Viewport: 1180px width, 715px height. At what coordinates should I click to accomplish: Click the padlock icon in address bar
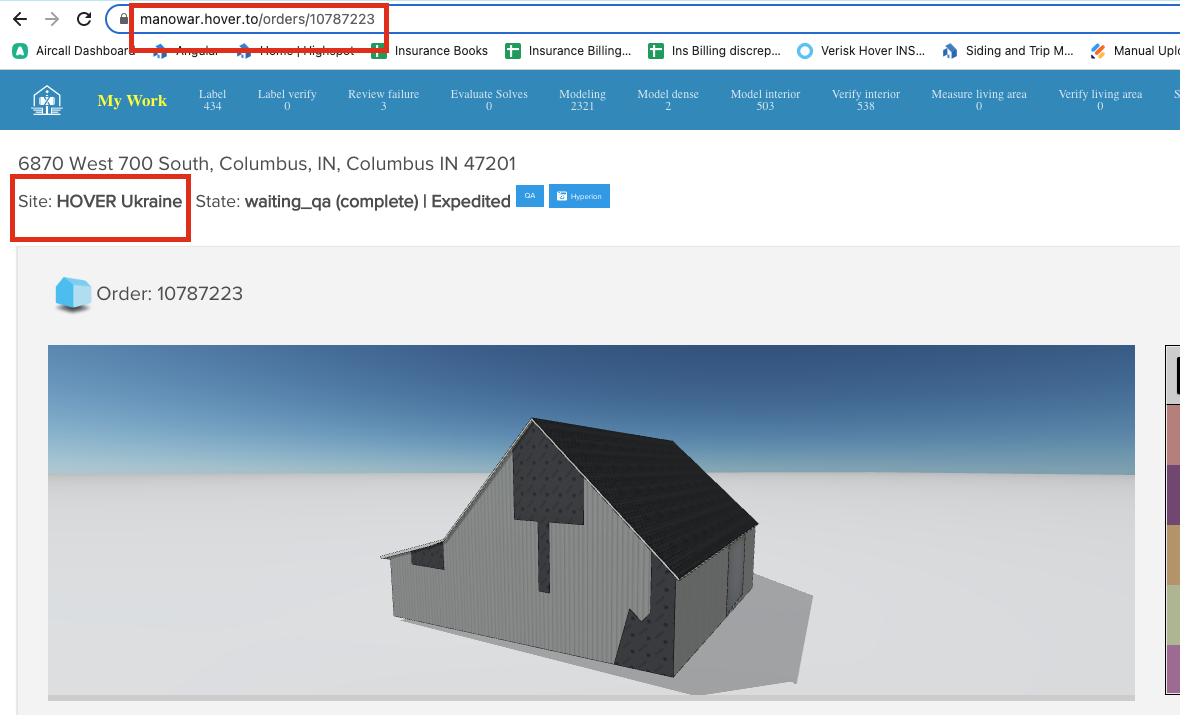124,19
